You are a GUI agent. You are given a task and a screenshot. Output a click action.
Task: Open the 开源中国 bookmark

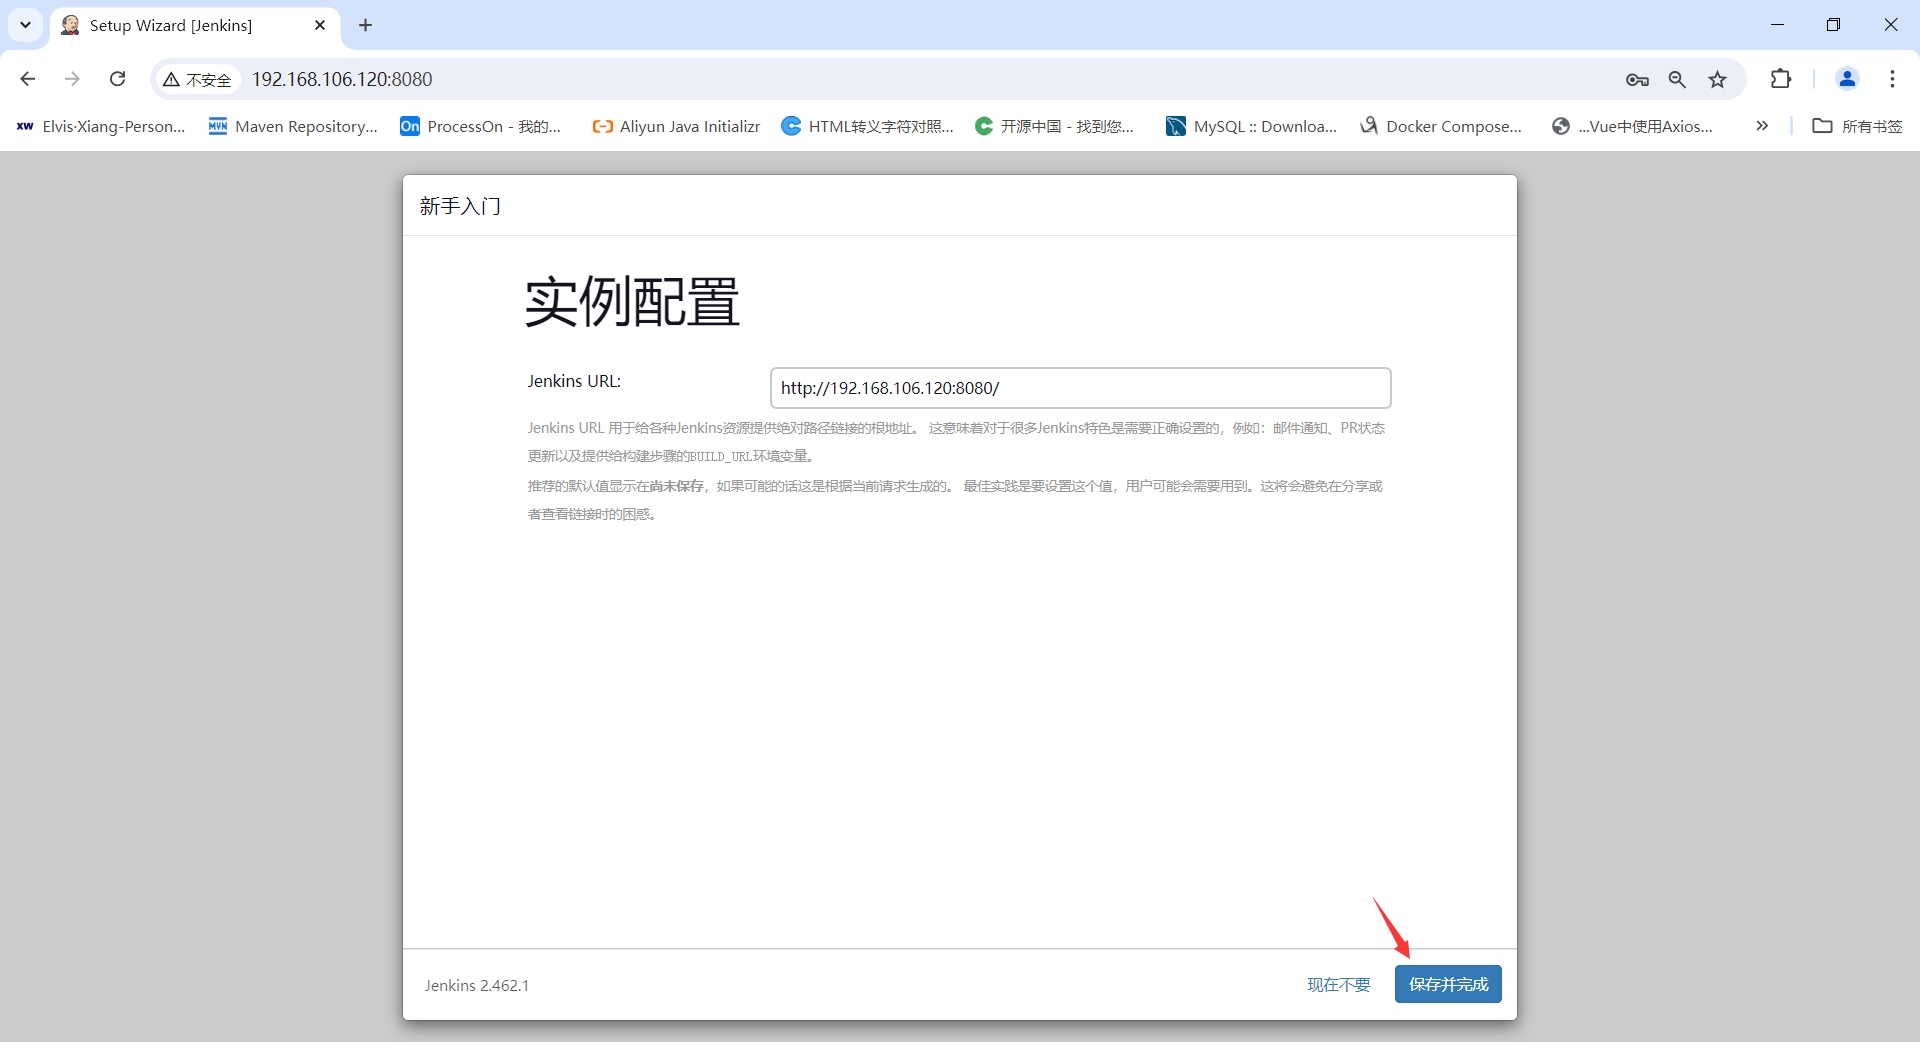point(1055,126)
